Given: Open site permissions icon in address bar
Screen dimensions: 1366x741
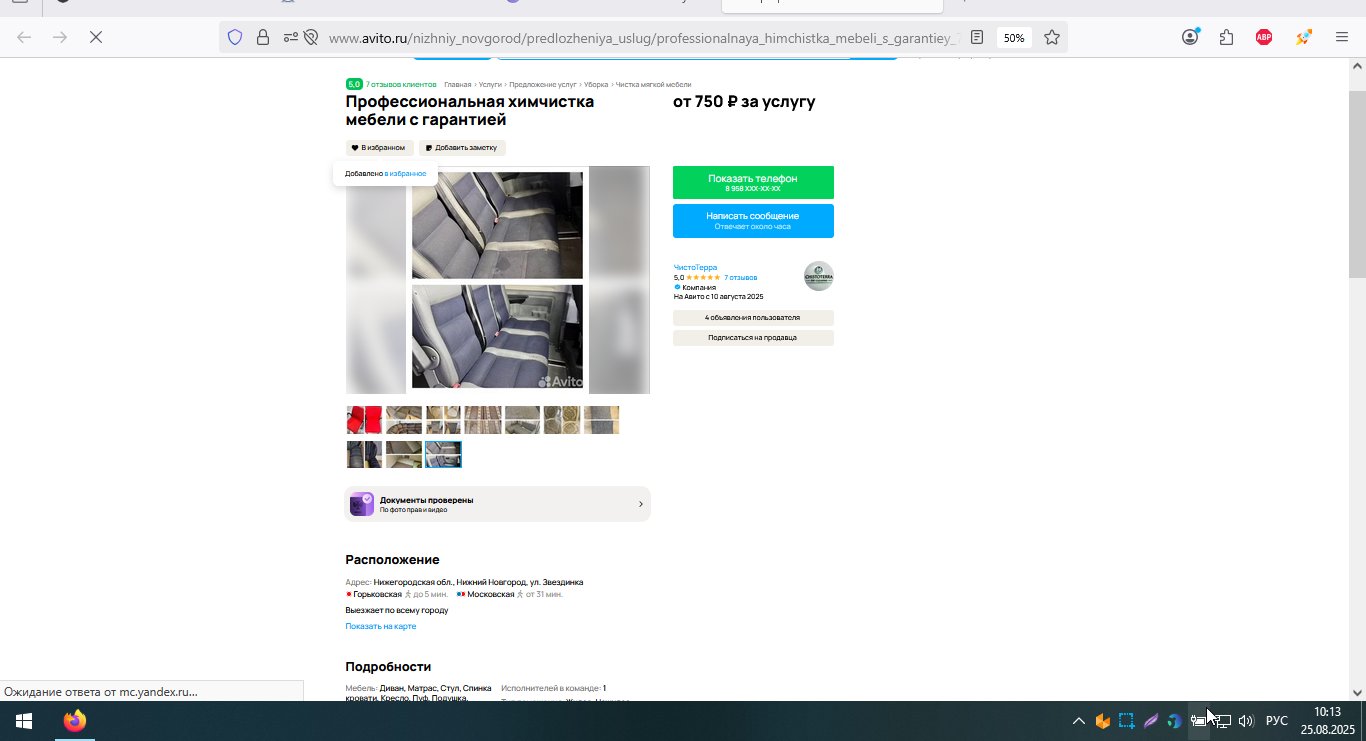Looking at the screenshot, I should click(x=291, y=37).
